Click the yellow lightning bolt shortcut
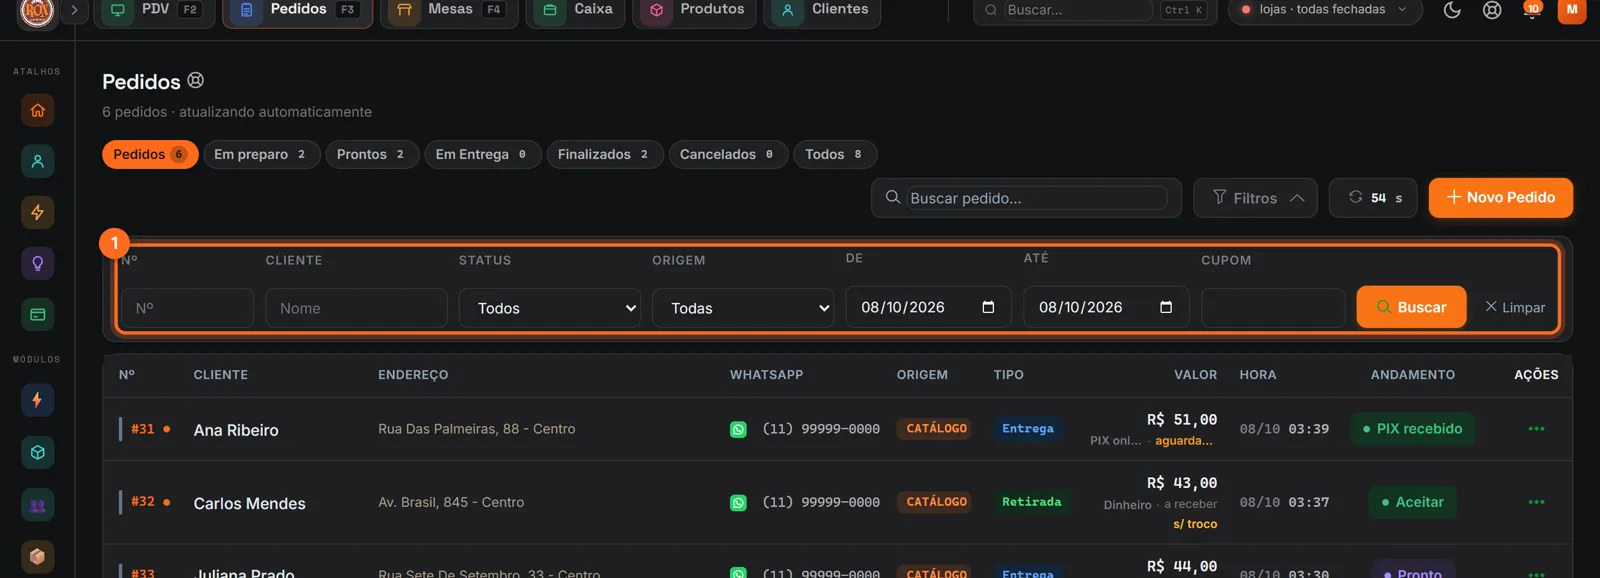This screenshot has width=1600, height=578. [37, 212]
